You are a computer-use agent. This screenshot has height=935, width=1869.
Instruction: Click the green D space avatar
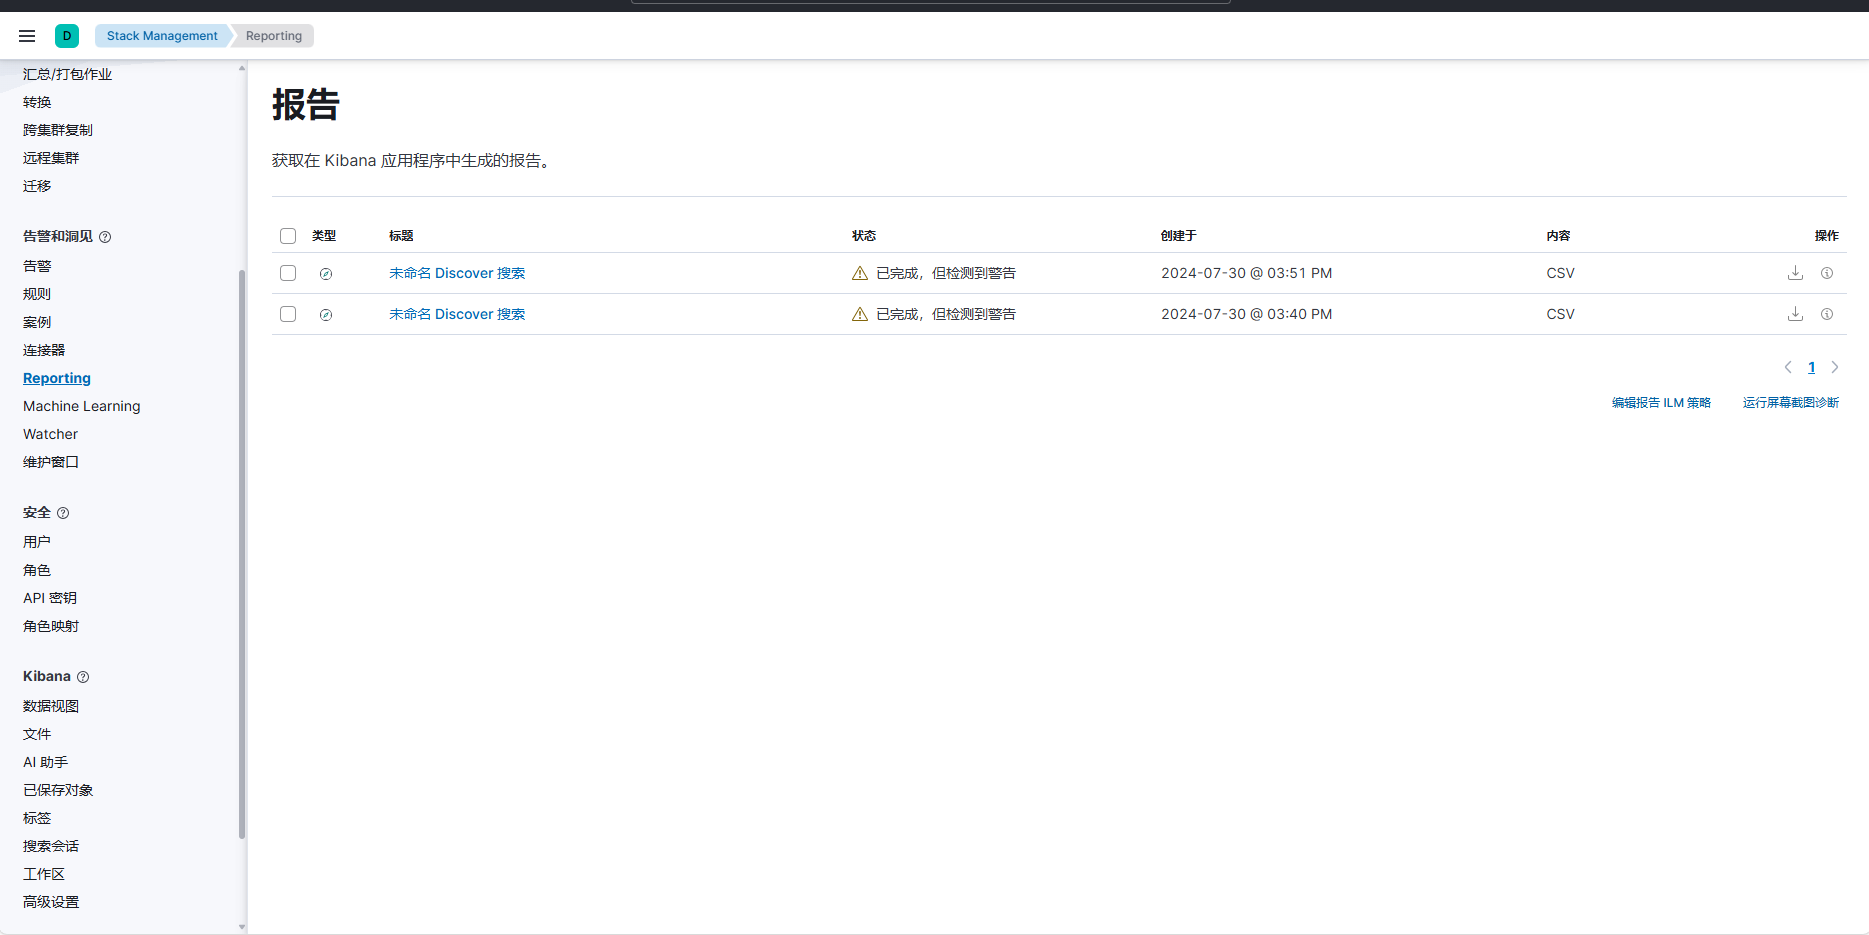pyautogui.click(x=67, y=36)
